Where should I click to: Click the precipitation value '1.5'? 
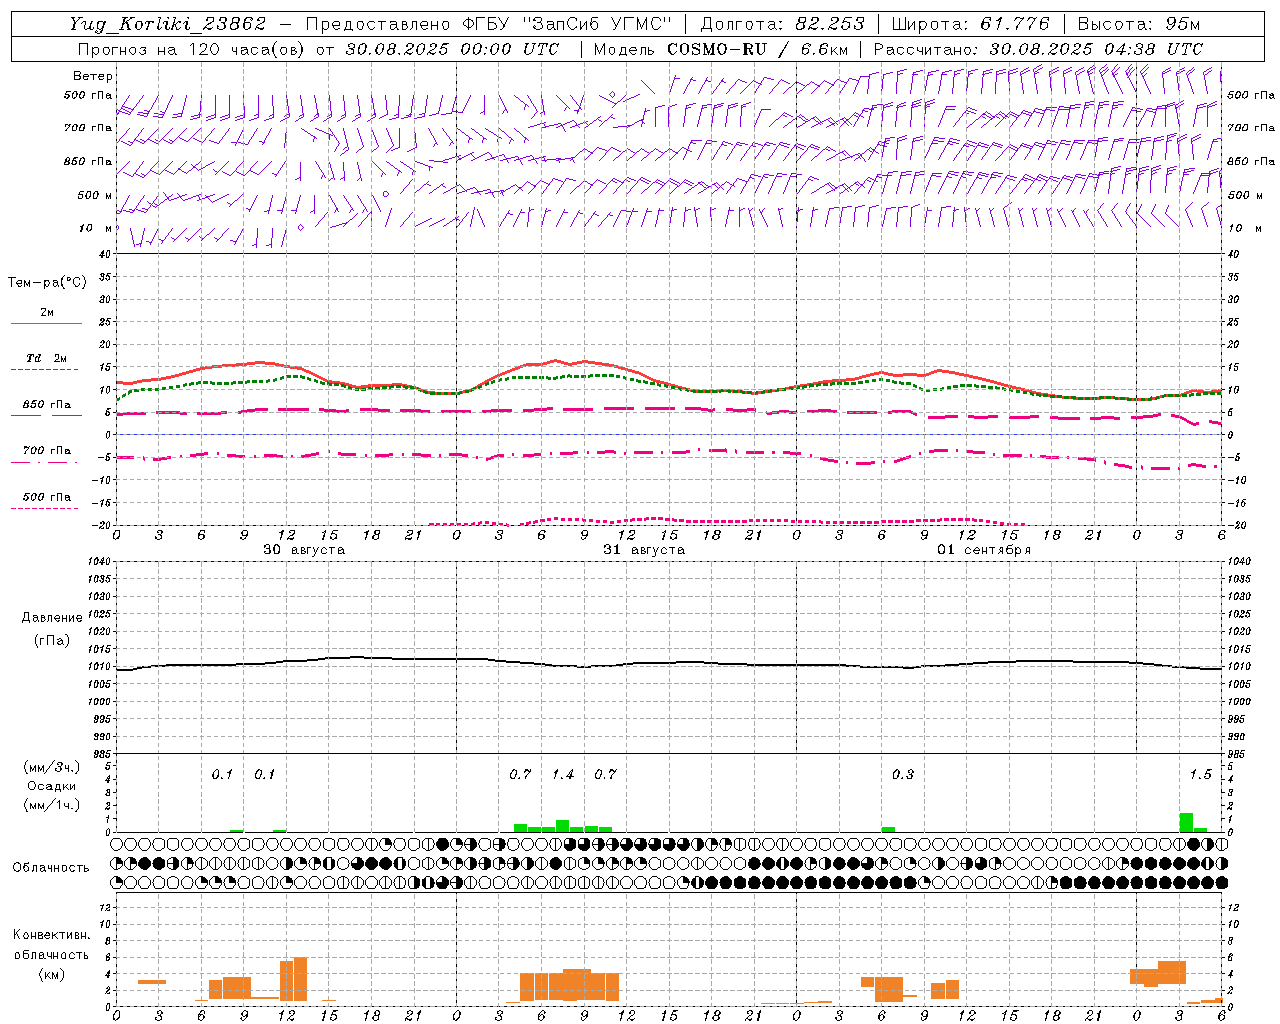(1200, 774)
